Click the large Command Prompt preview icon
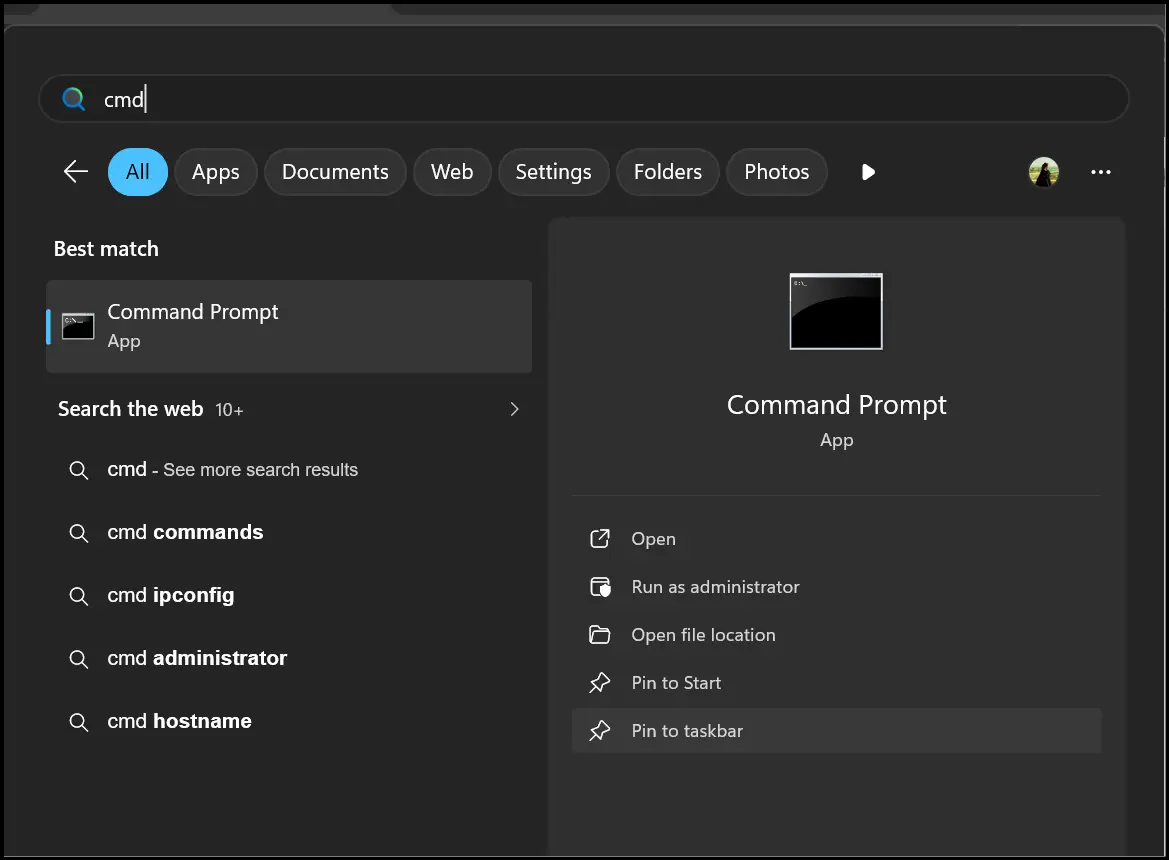This screenshot has height=860, width=1169. [x=836, y=311]
